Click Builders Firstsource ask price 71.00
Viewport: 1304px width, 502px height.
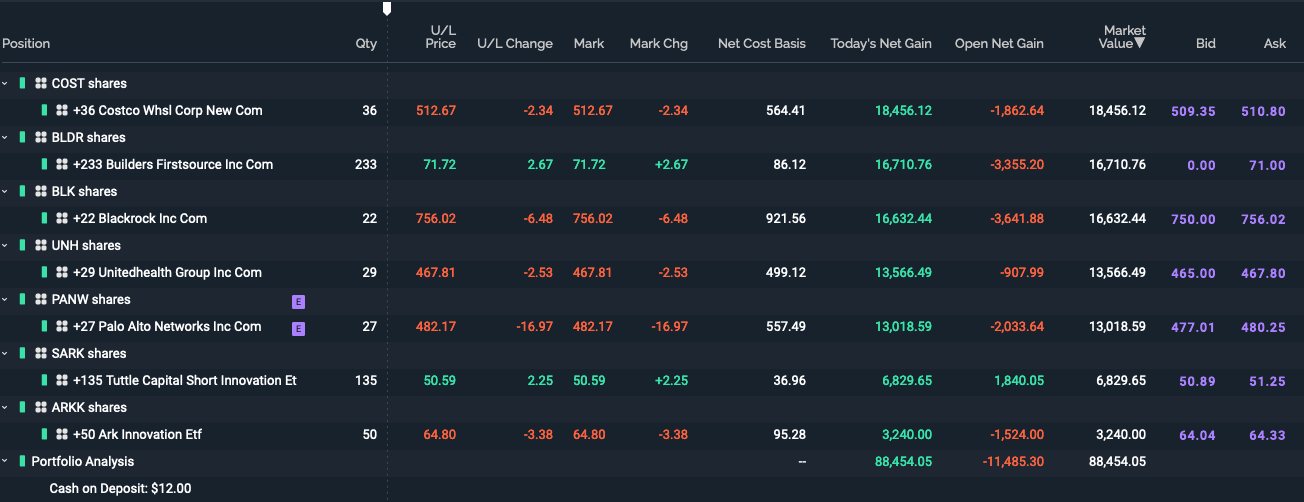coord(1268,165)
